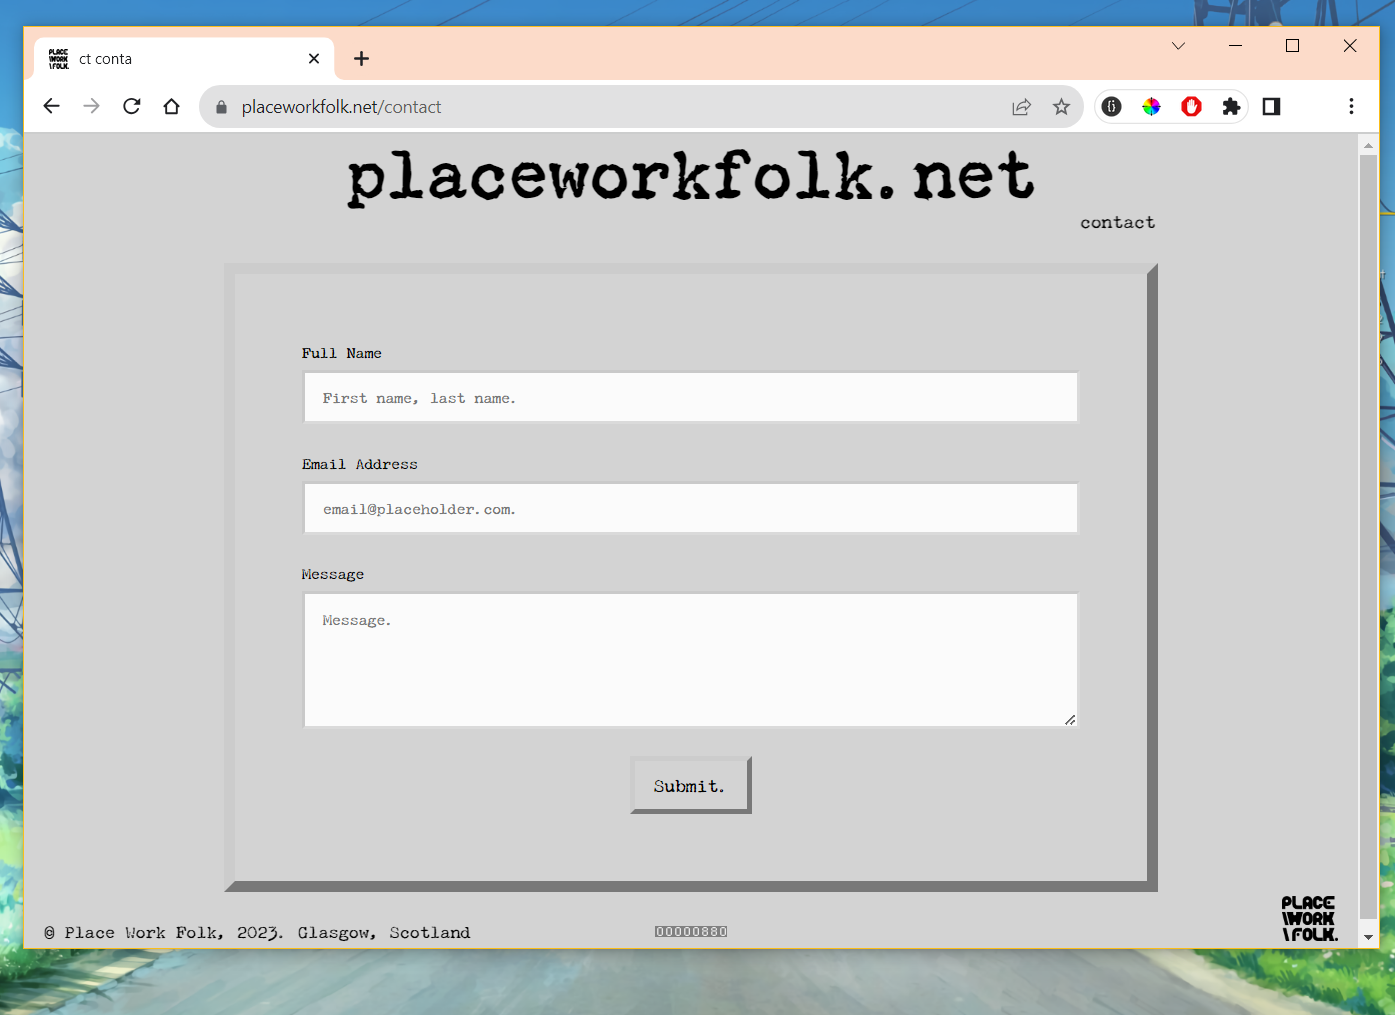Share this page using the share icon
The height and width of the screenshot is (1015, 1395).
pyautogui.click(x=1021, y=107)
